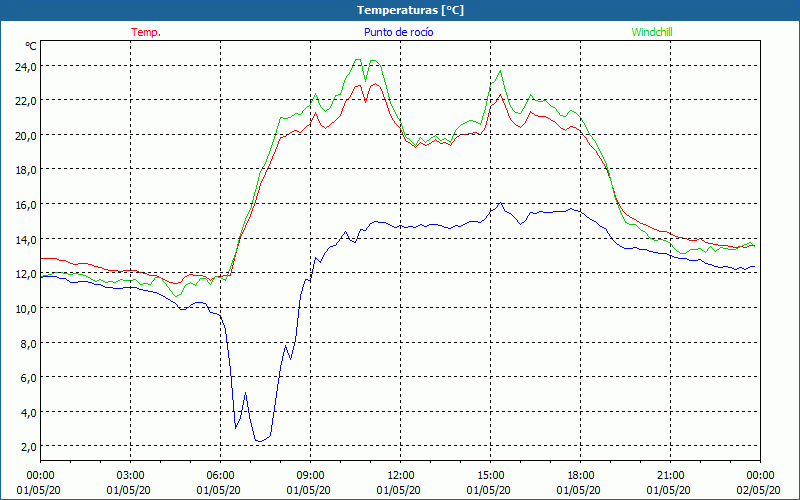Click the 06:00 time axis label
The image size is (800, 500).
tap(220, 476)
